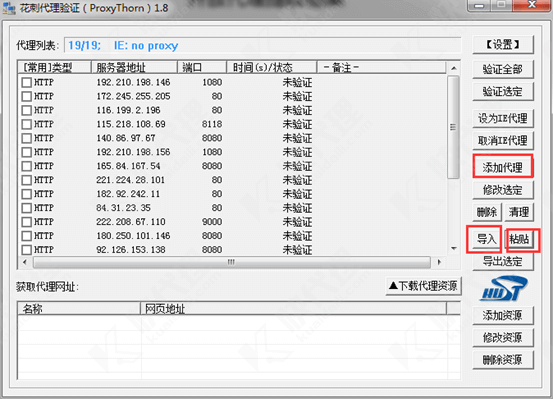Click the 粘贴 paste button

tap(519, 239)
